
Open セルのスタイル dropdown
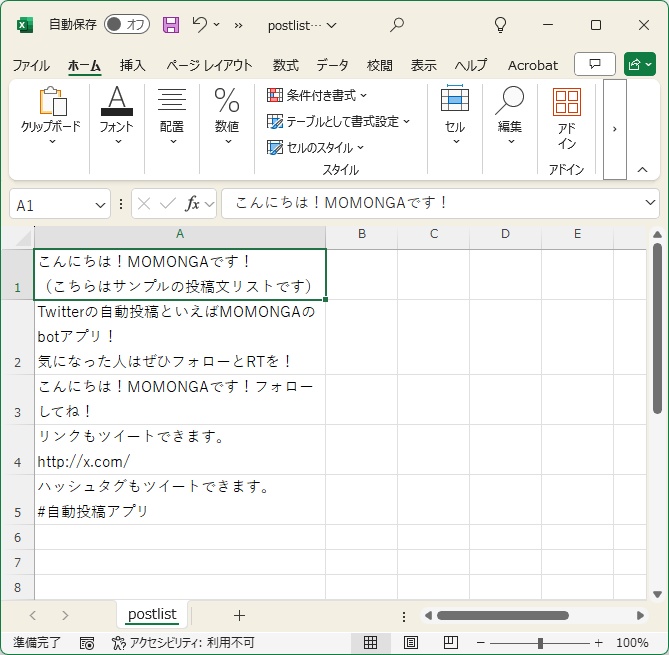pos(315,148)
